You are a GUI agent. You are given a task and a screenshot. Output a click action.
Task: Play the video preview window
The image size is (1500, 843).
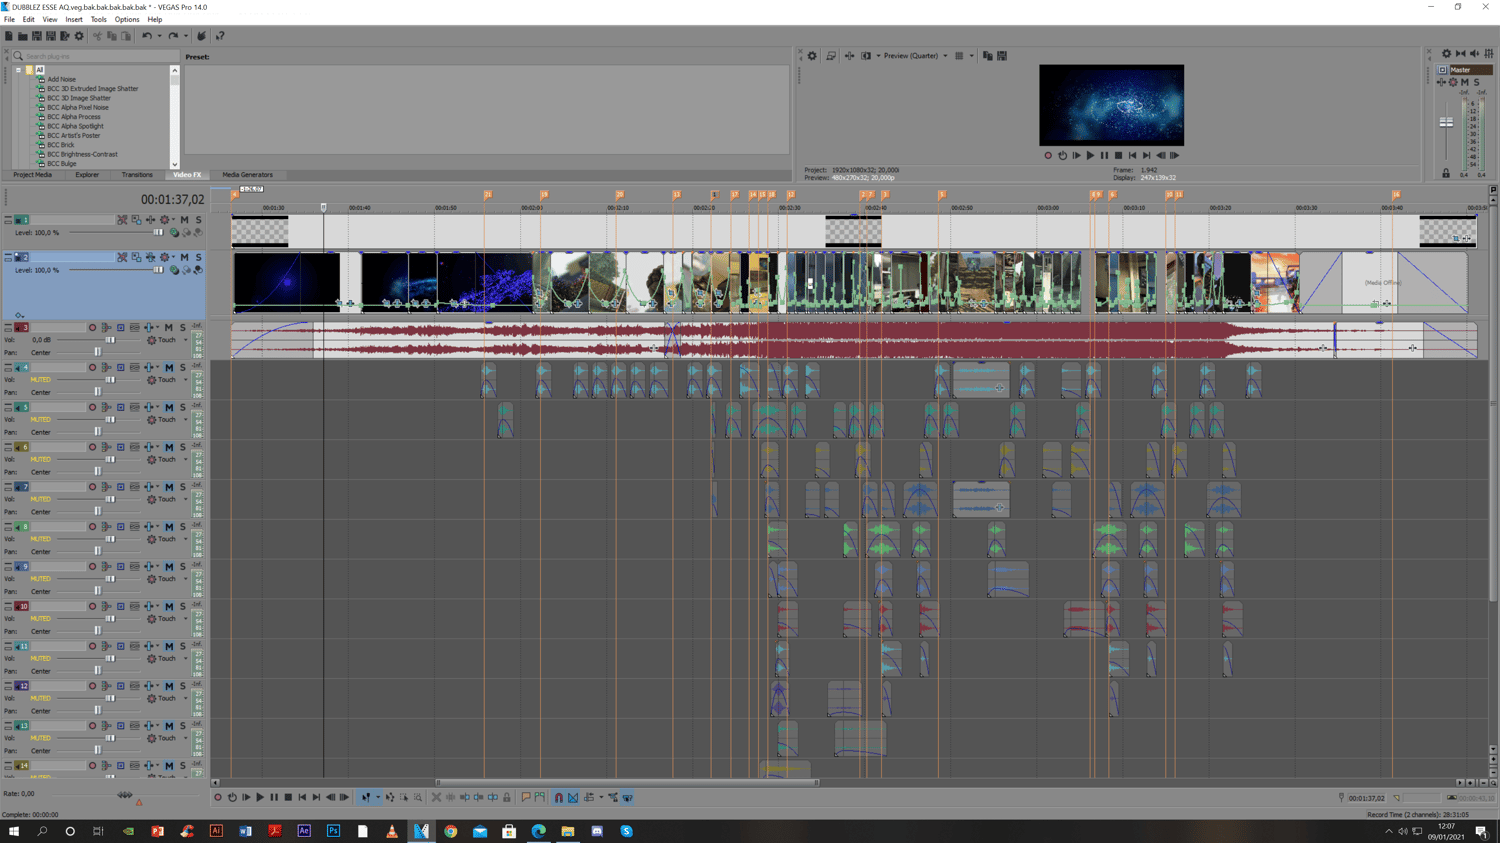1090,156
